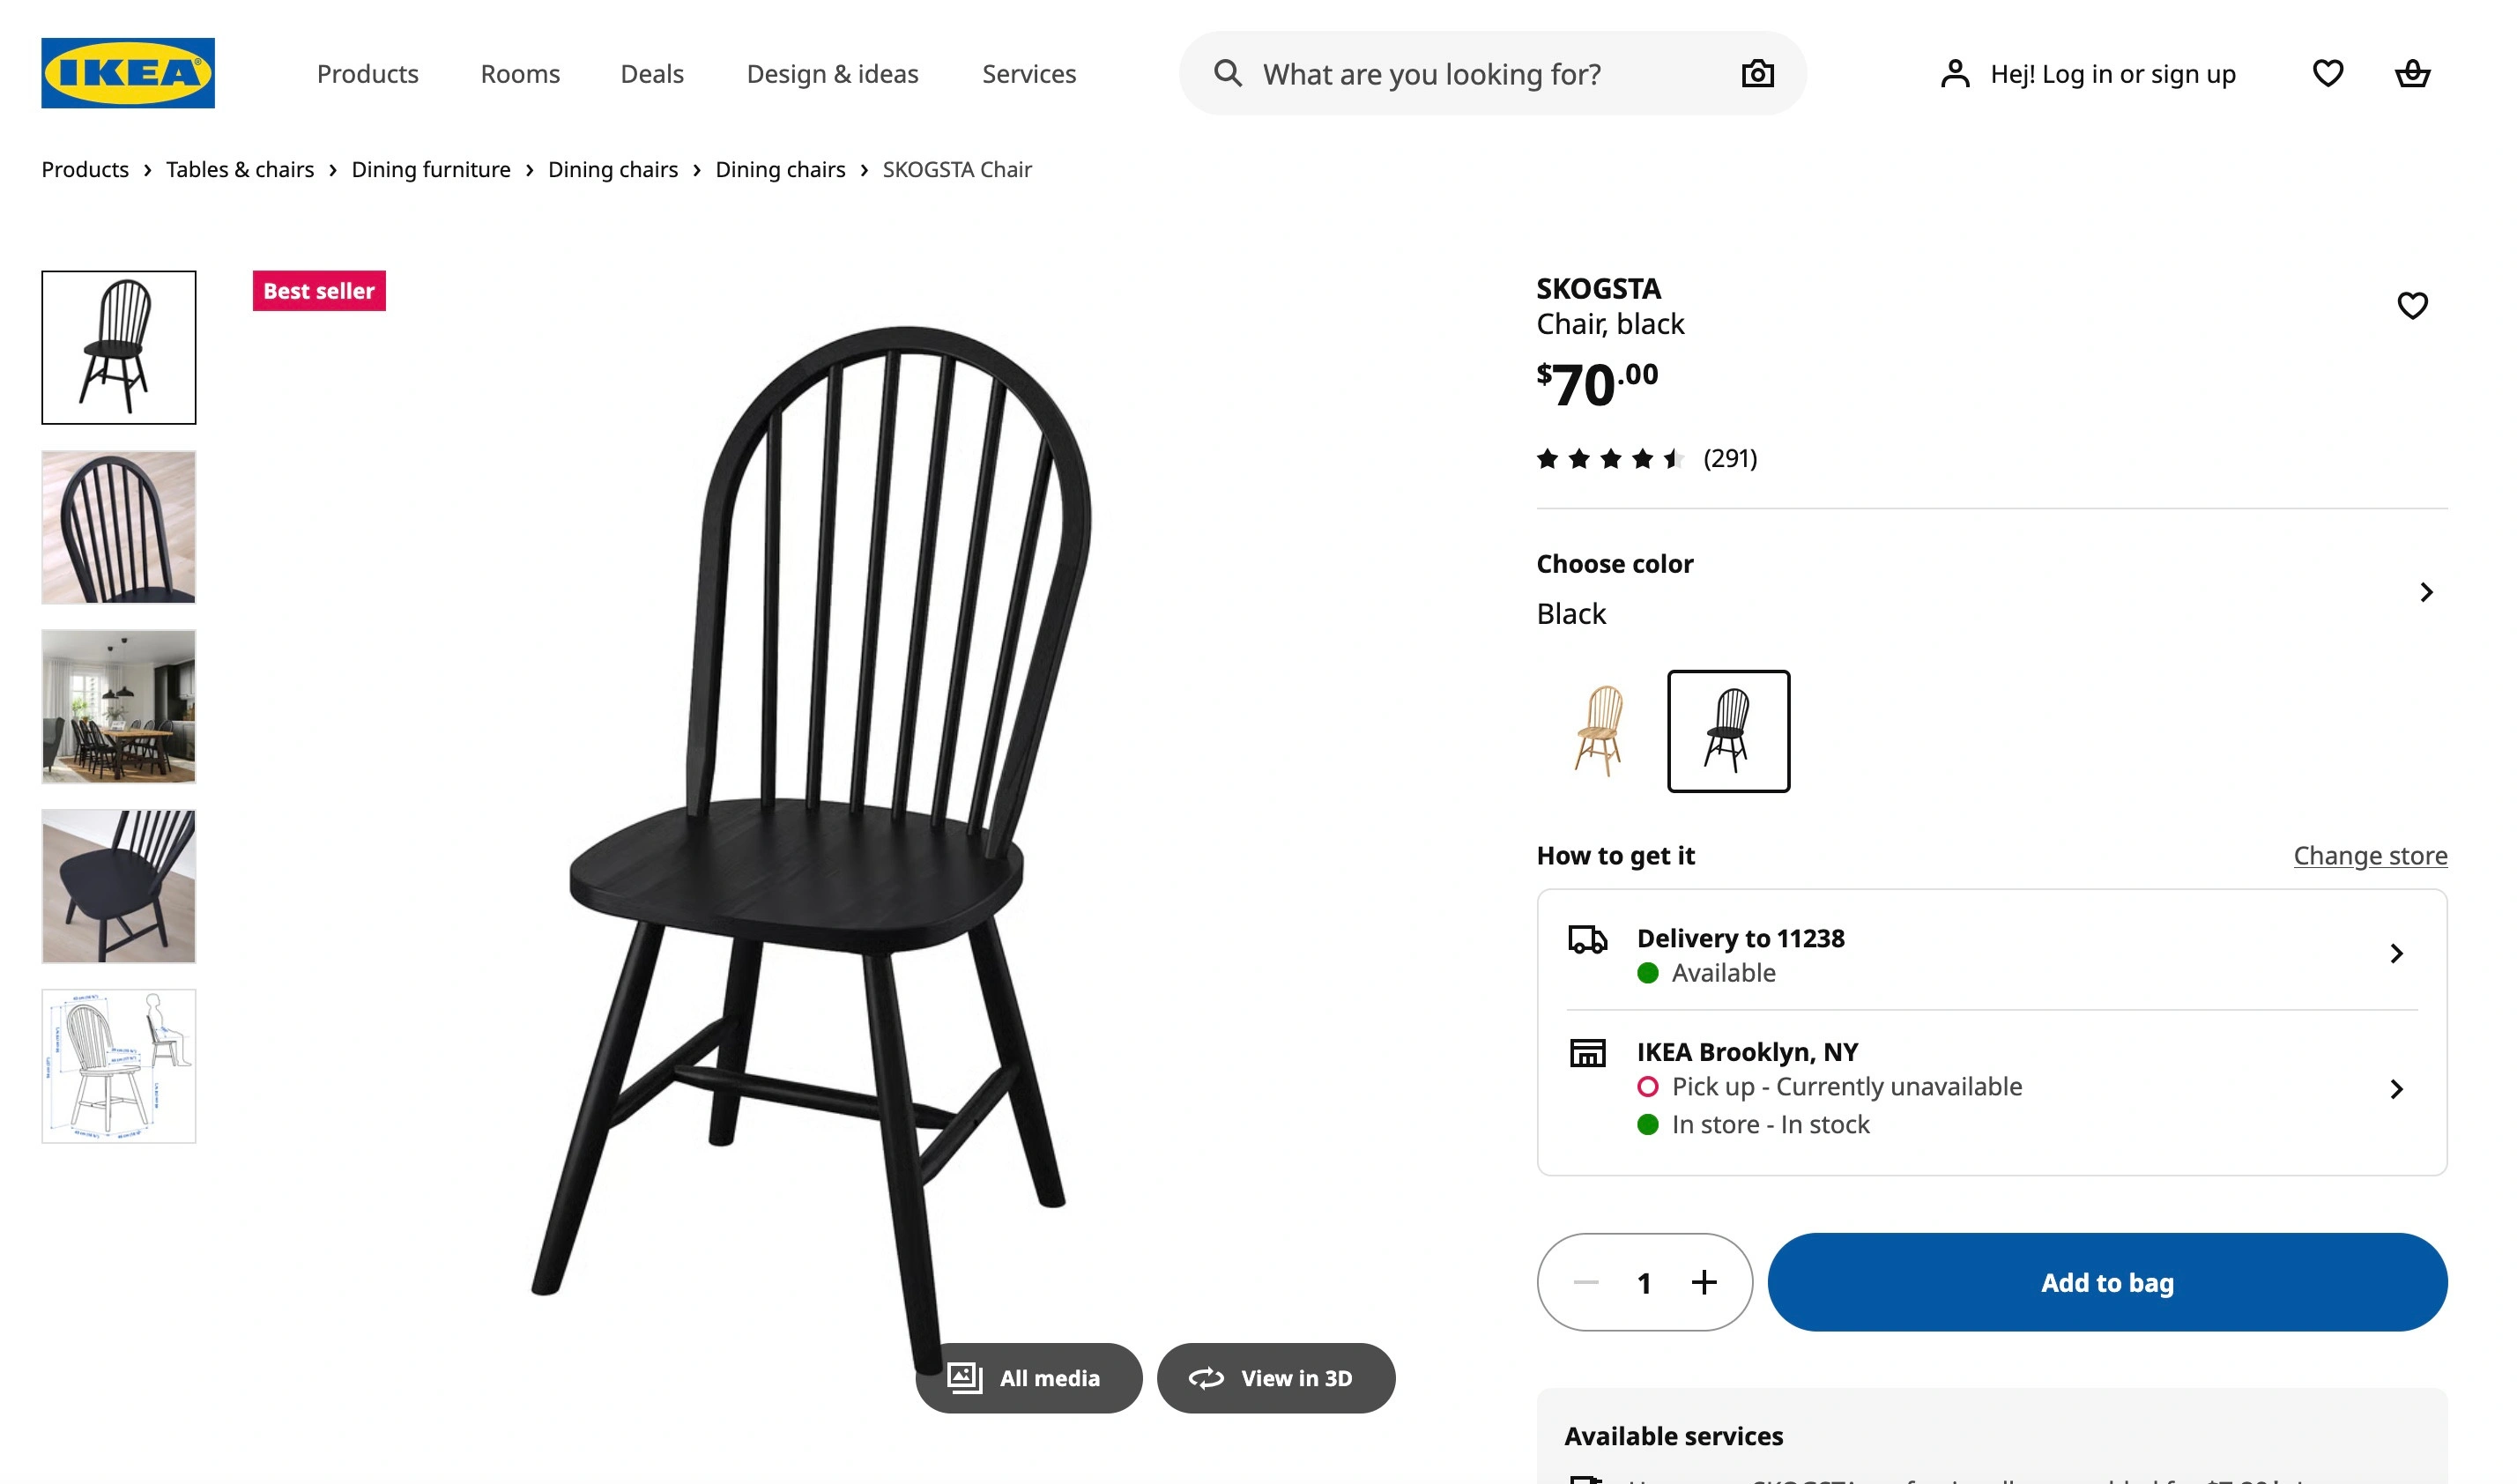Open the Deals menu
The width and height of the screenshot is (2517, 1484).
click(x=651, y=74)
